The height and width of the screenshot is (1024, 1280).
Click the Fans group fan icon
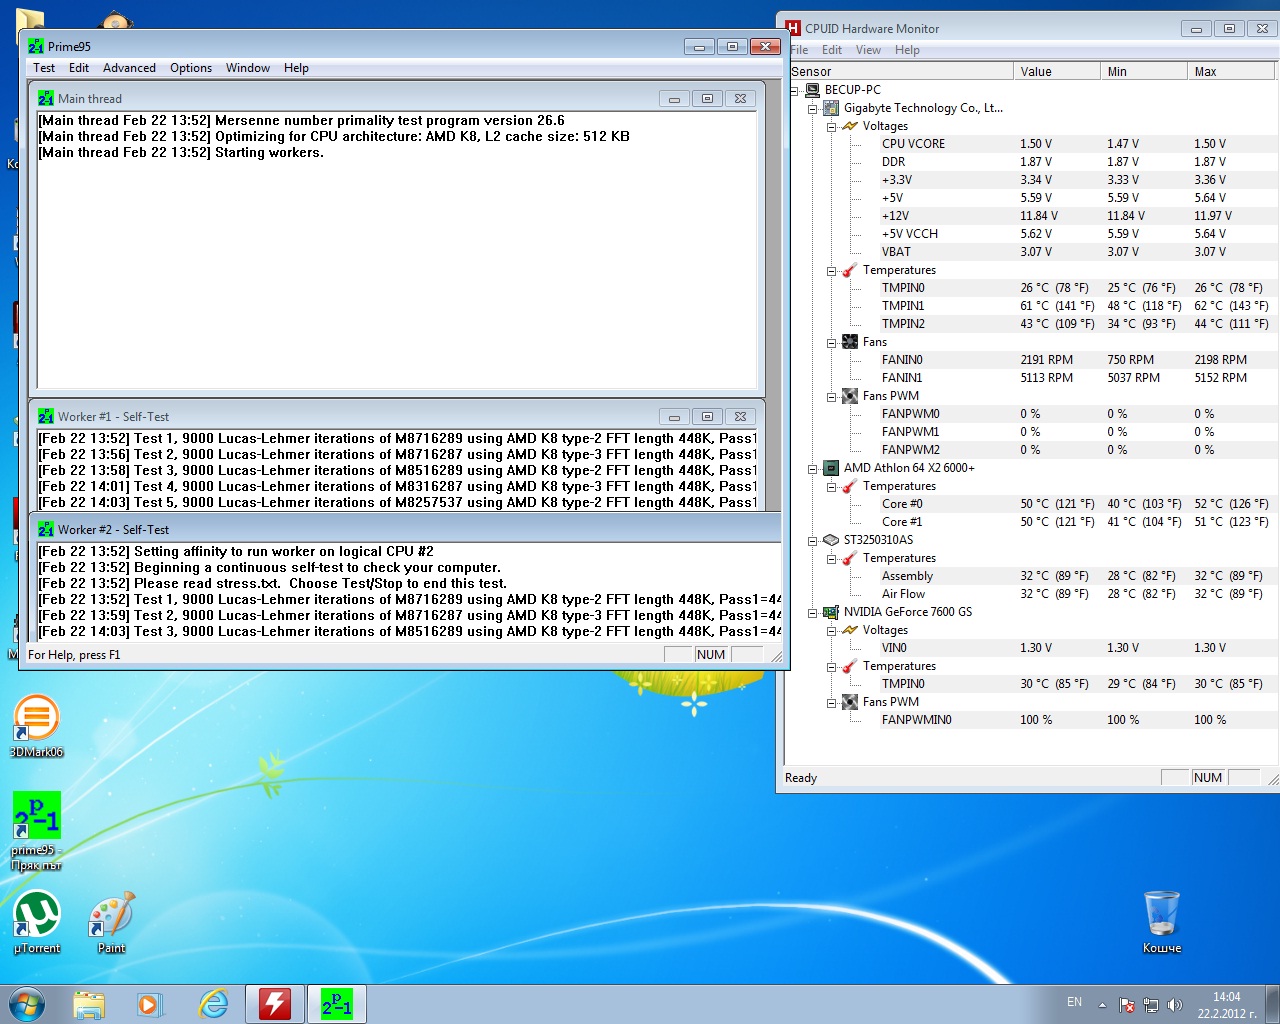[x=849, y=342]
